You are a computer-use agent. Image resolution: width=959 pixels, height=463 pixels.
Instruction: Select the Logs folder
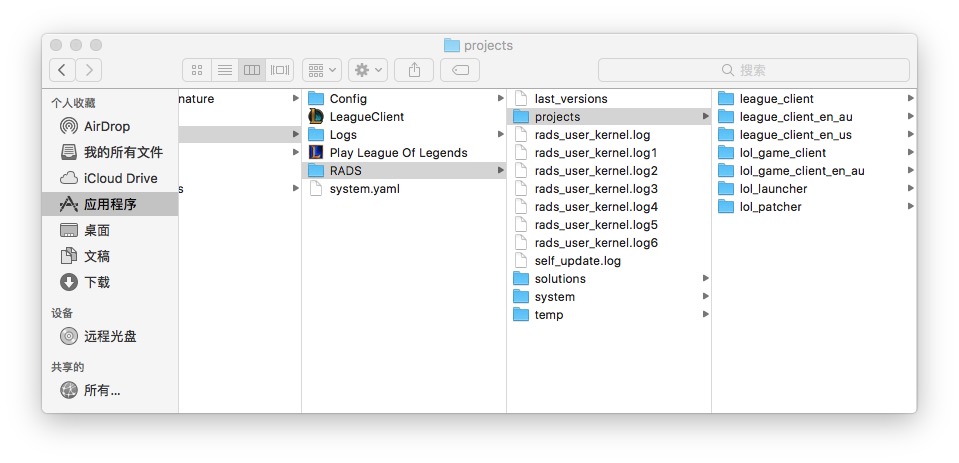point(404,135)
